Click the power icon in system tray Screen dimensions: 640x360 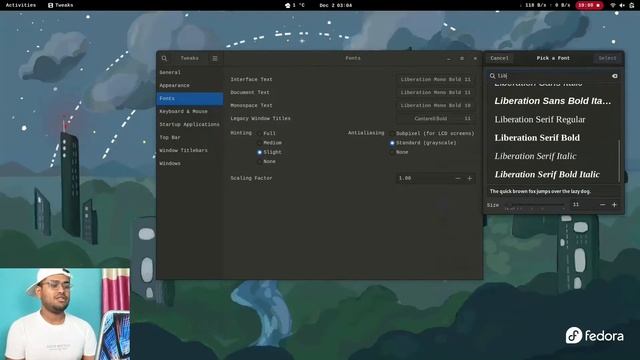pos(631,5)
